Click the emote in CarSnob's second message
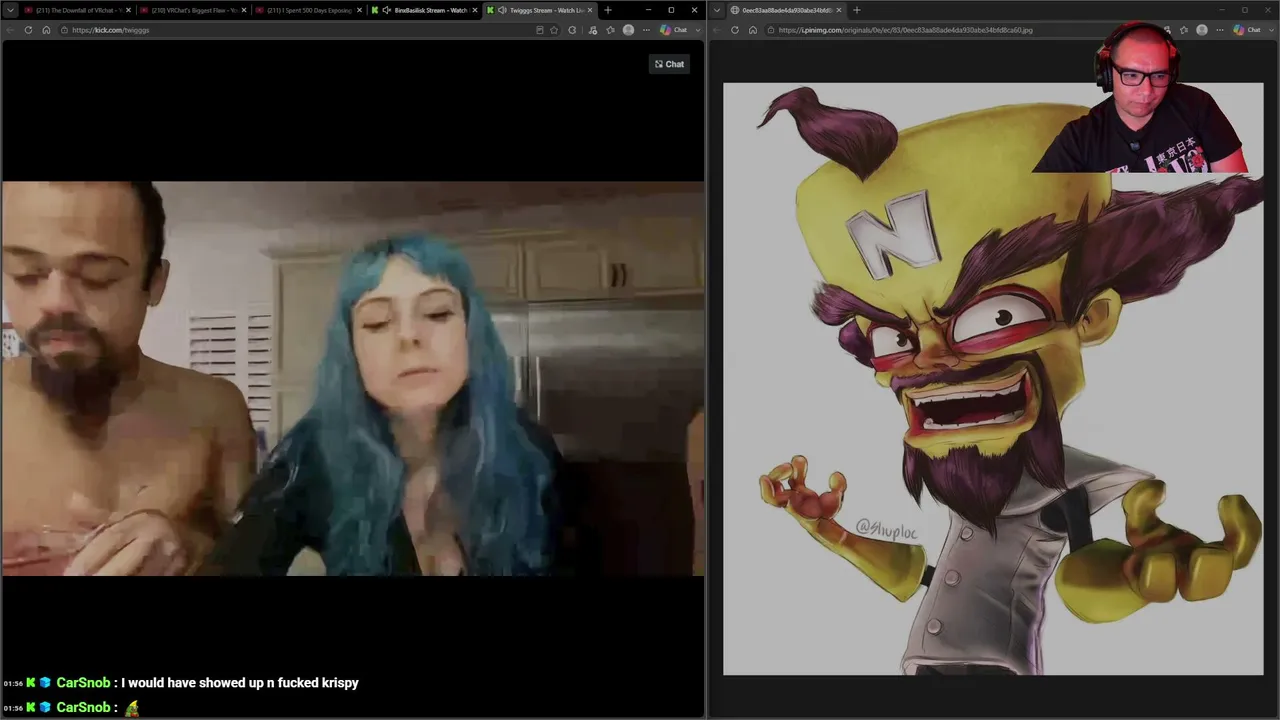Viewport: 1280px width, 720px height. coord(132,707)
